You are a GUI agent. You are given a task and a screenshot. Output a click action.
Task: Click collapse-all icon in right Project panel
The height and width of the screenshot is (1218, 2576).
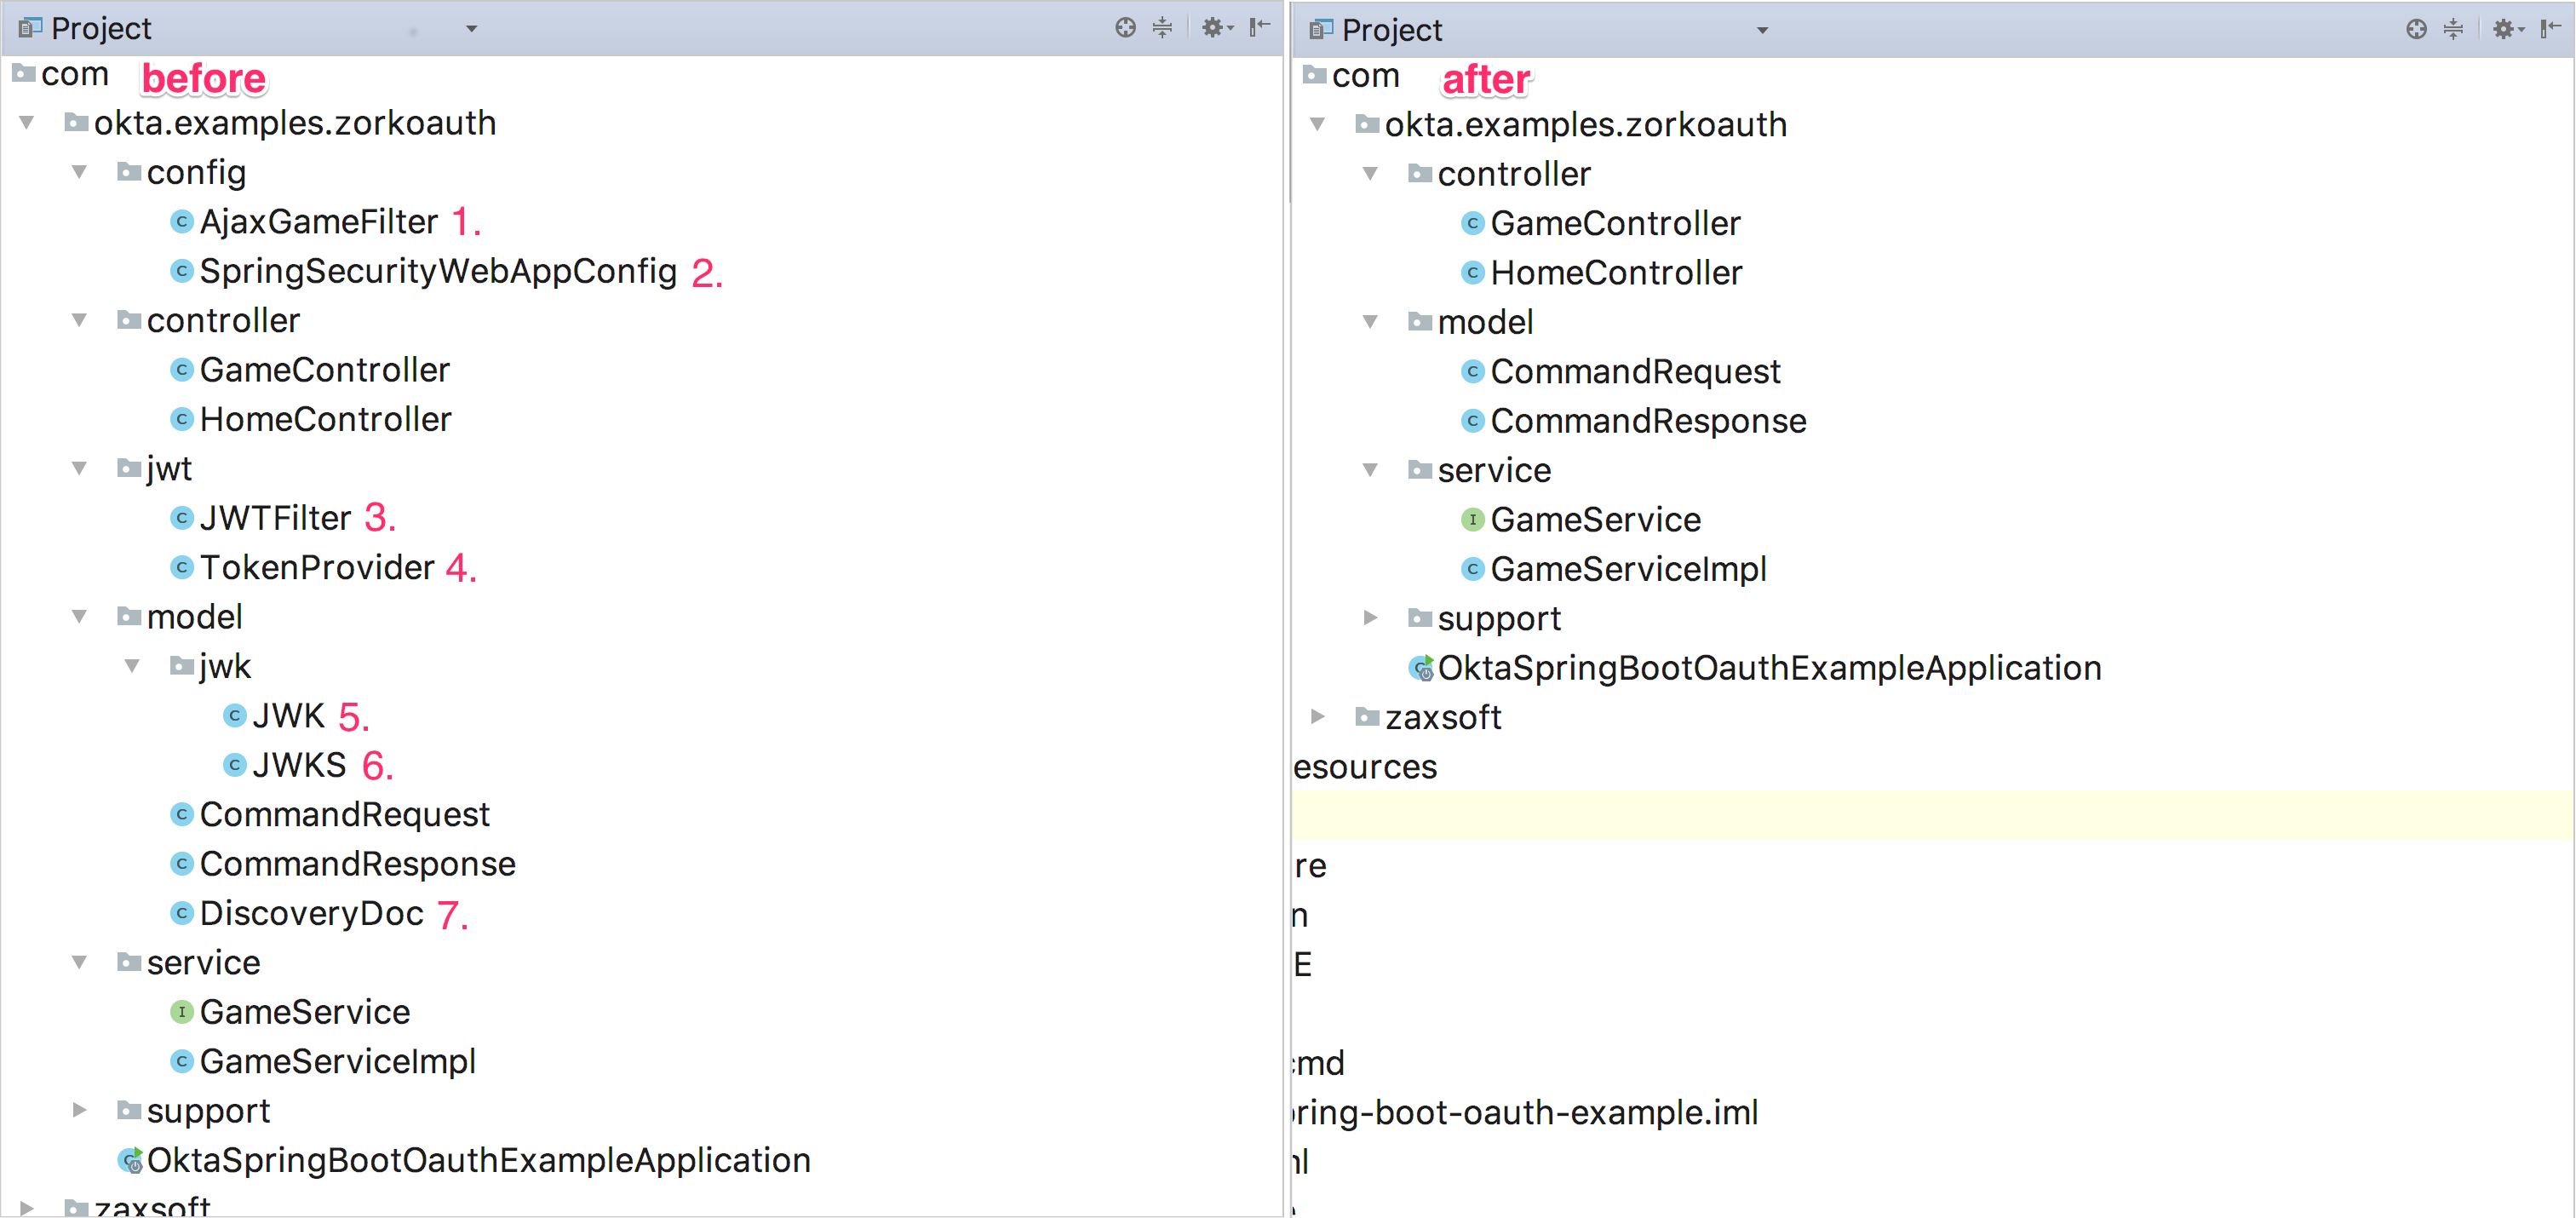(x=2453, y=29)
